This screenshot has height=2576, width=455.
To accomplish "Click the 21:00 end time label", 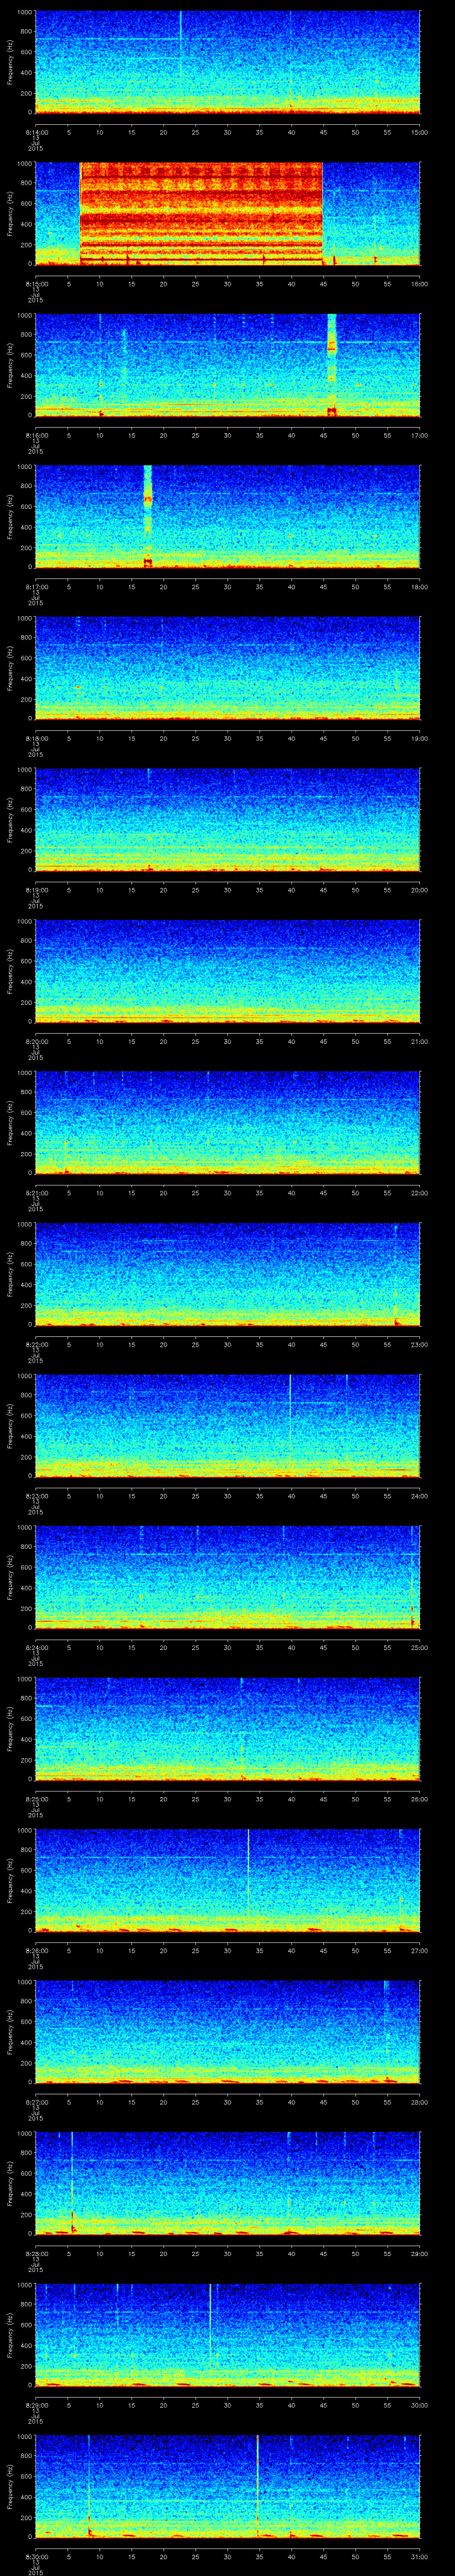I will pyautogui.click(x=420, y=1041).
